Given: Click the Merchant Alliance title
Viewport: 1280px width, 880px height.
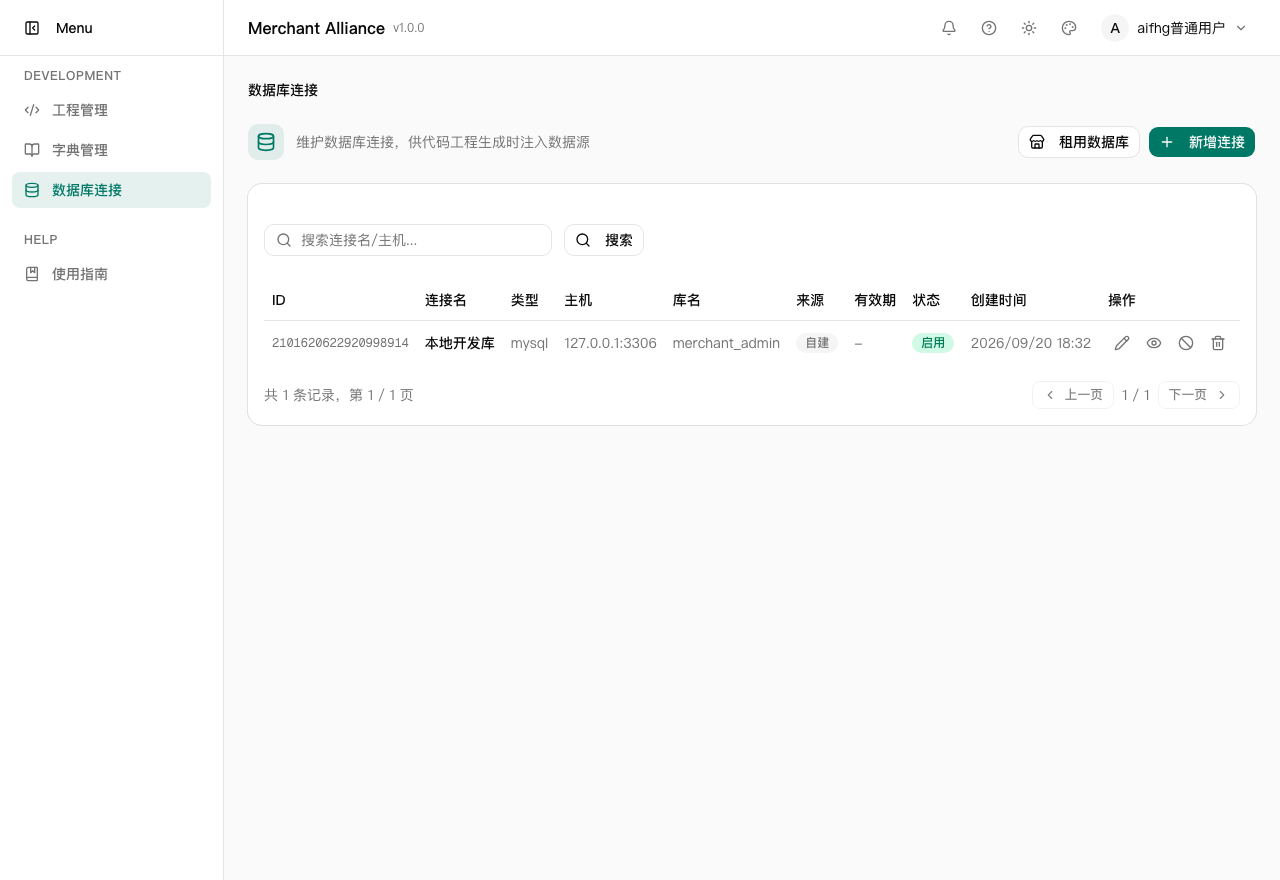Looking at the screenshot, I should pyautogui.click(x=316, y=28).
